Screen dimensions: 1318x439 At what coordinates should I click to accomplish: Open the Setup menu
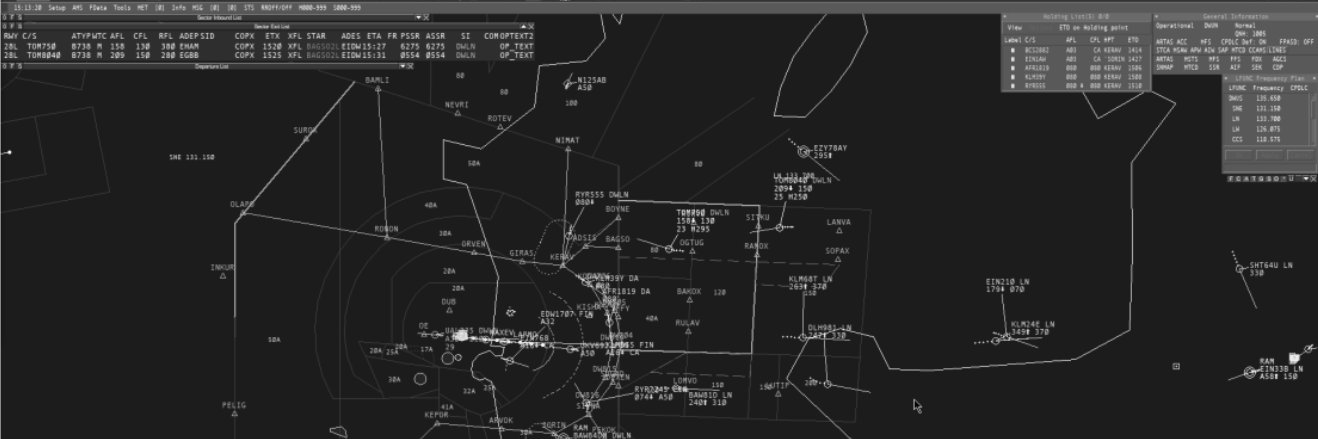click(57, 7)
